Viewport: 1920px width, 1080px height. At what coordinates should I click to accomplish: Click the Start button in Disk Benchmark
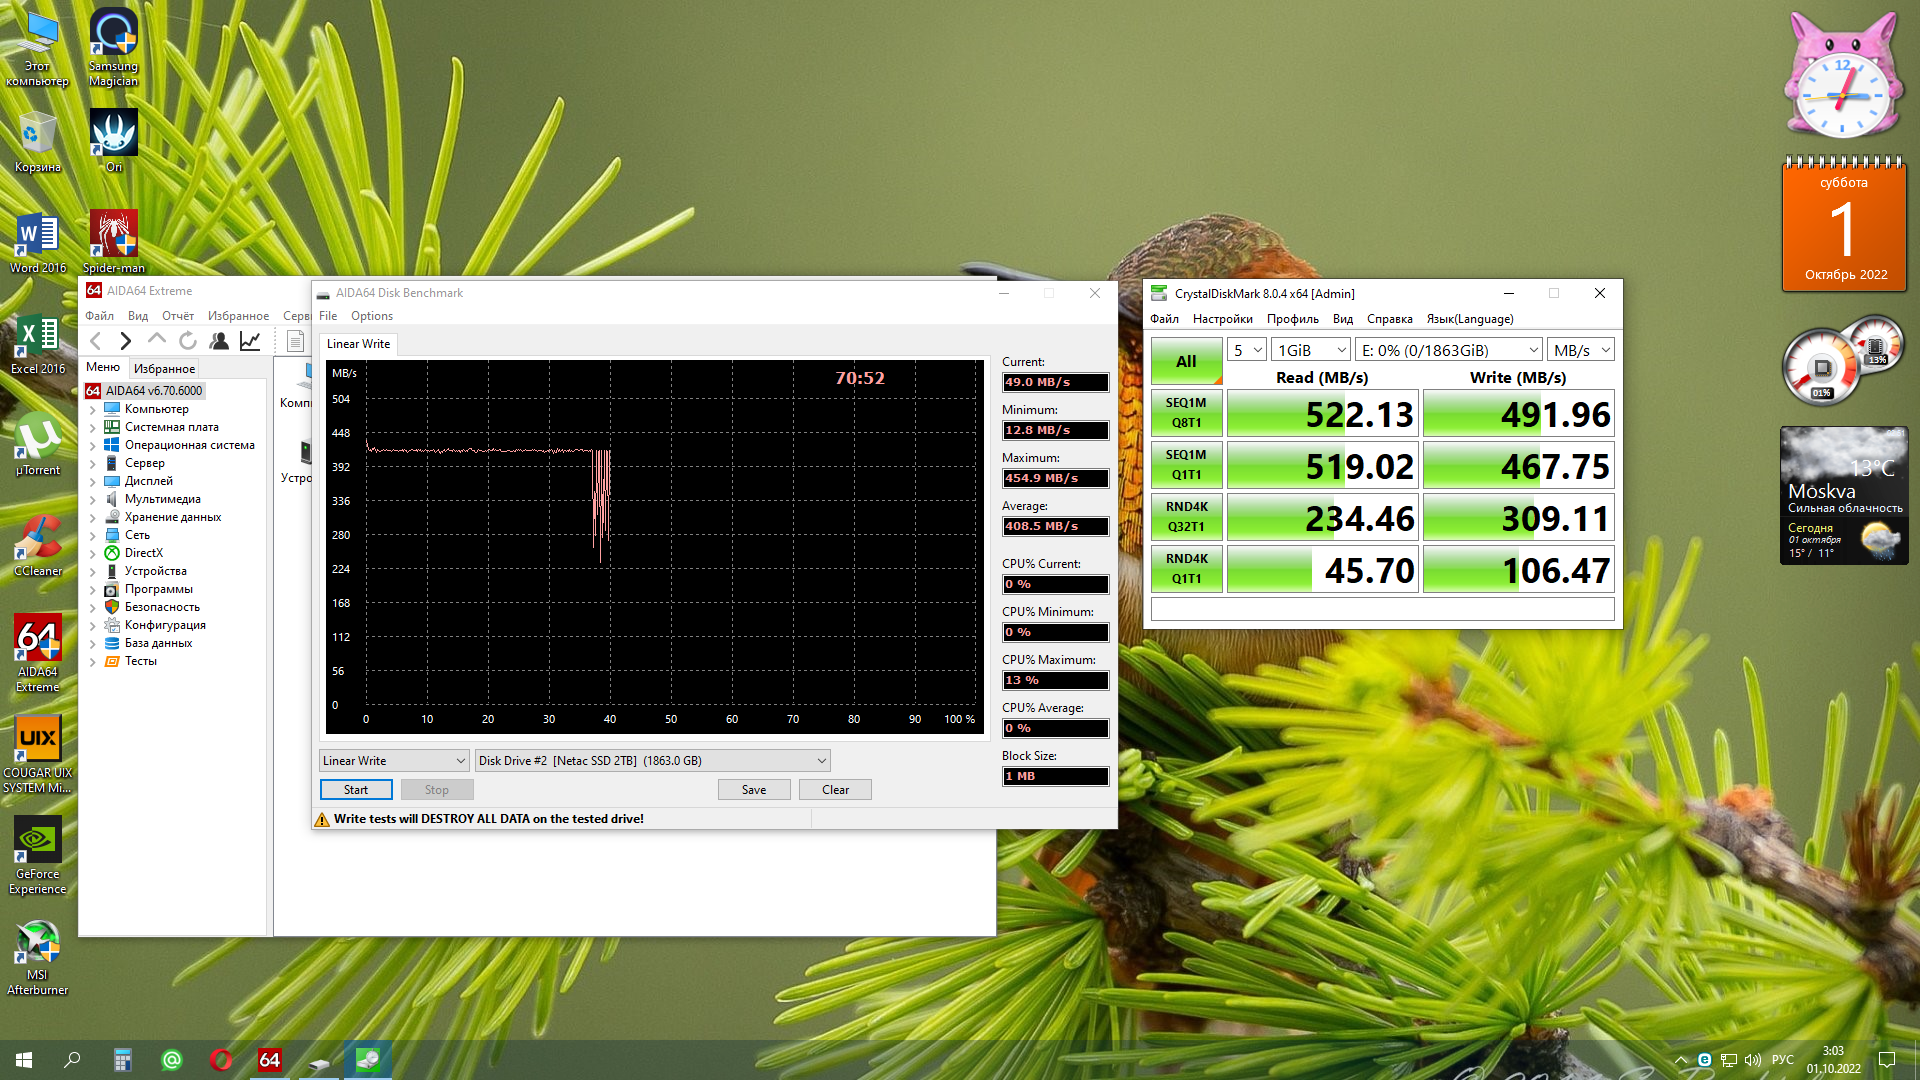tap(356, 790)
